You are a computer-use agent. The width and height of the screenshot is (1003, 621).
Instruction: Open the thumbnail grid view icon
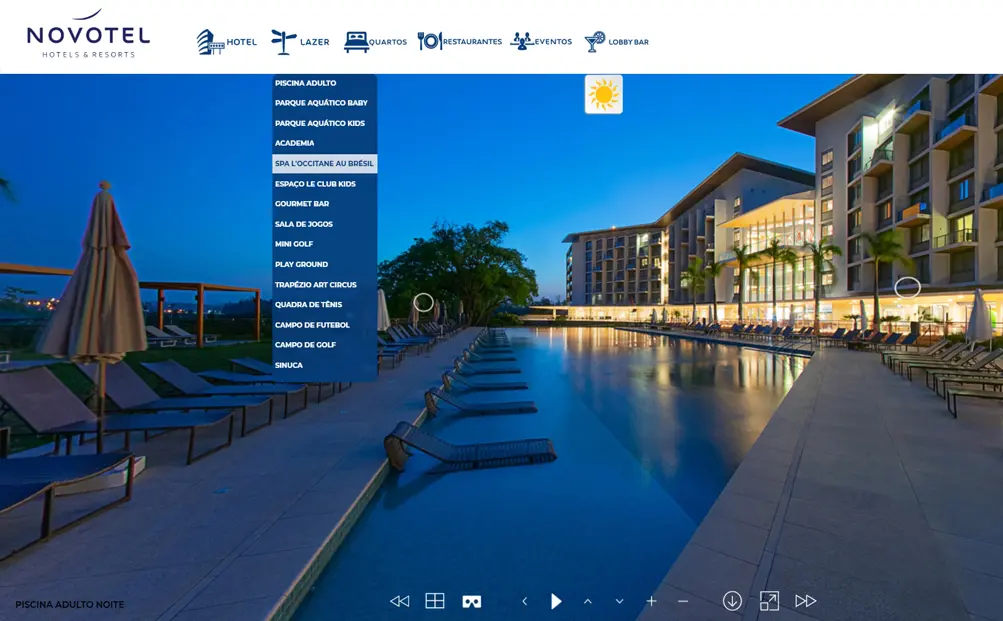point(435,600)
